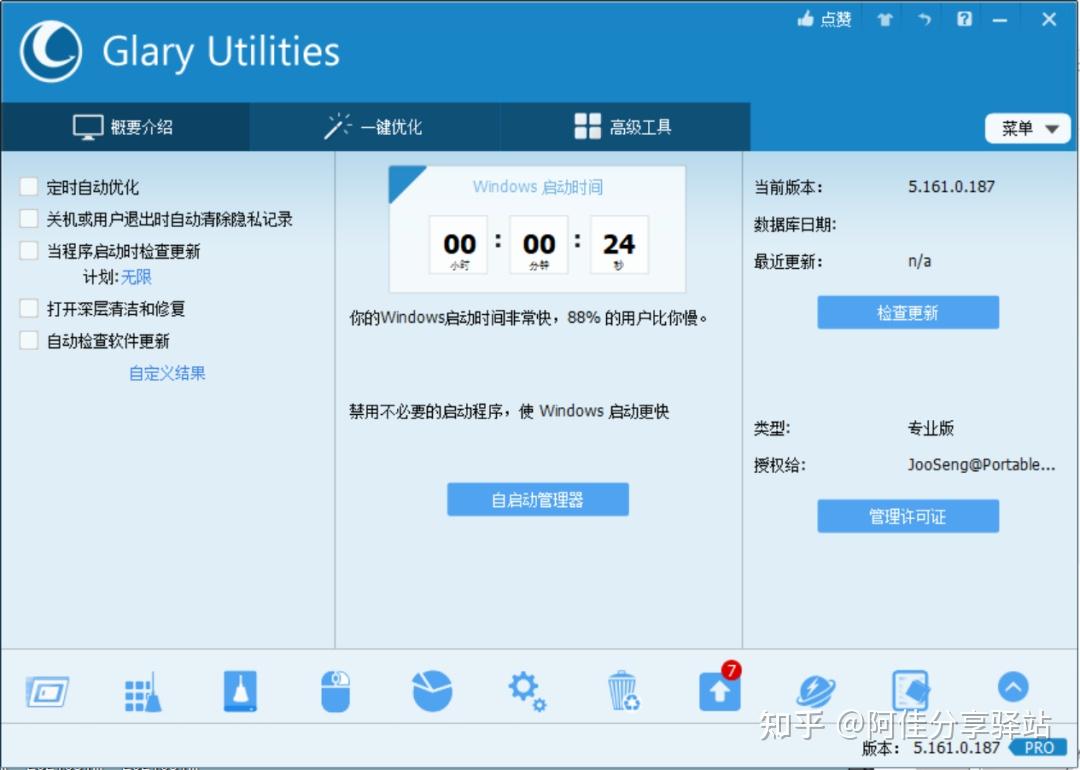The height and width of the screenshot is (770, 1080).
Task: Tick 自动检查软件更新 checkbox
Action: (x=29, y=340)
